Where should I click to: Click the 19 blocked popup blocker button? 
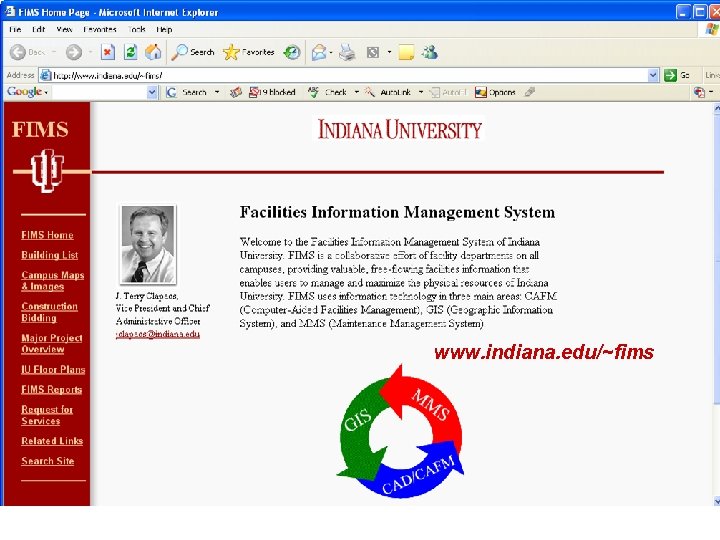pos(272,92)
